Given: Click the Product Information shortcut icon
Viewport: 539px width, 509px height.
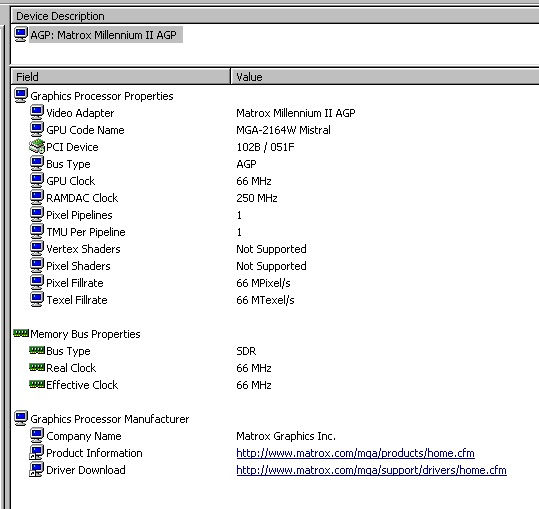Looking at the screenshot, I should [37, 453].
